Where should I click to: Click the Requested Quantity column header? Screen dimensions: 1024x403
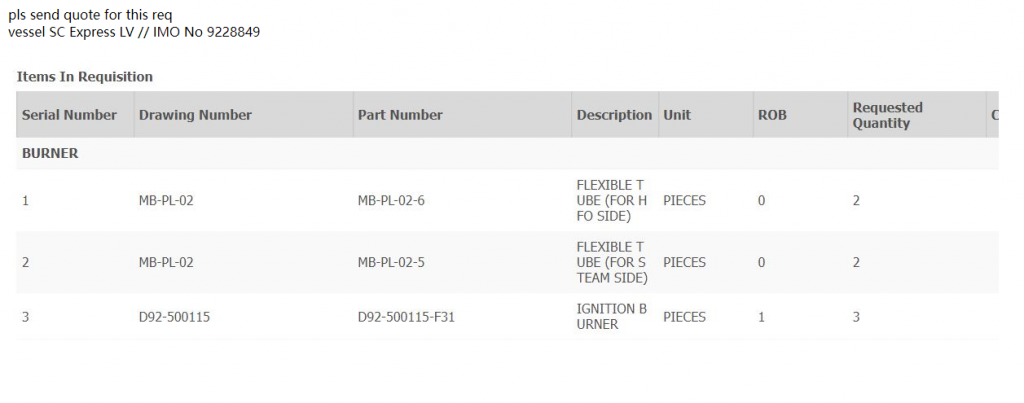(x=887, y=115)
